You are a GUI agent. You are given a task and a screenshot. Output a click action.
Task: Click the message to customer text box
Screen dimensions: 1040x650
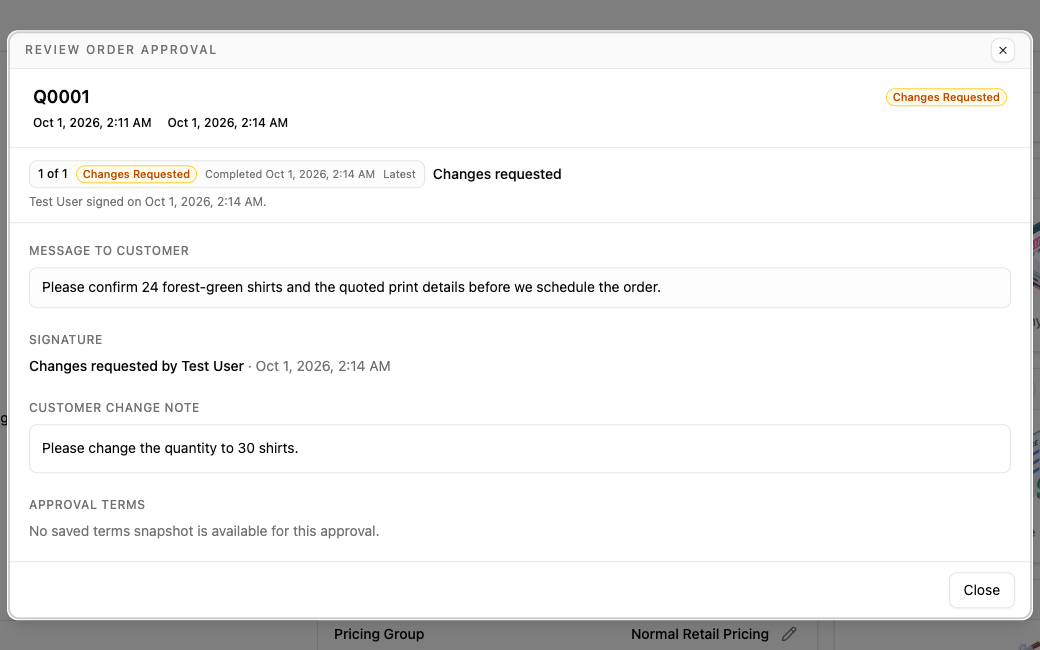519,287
